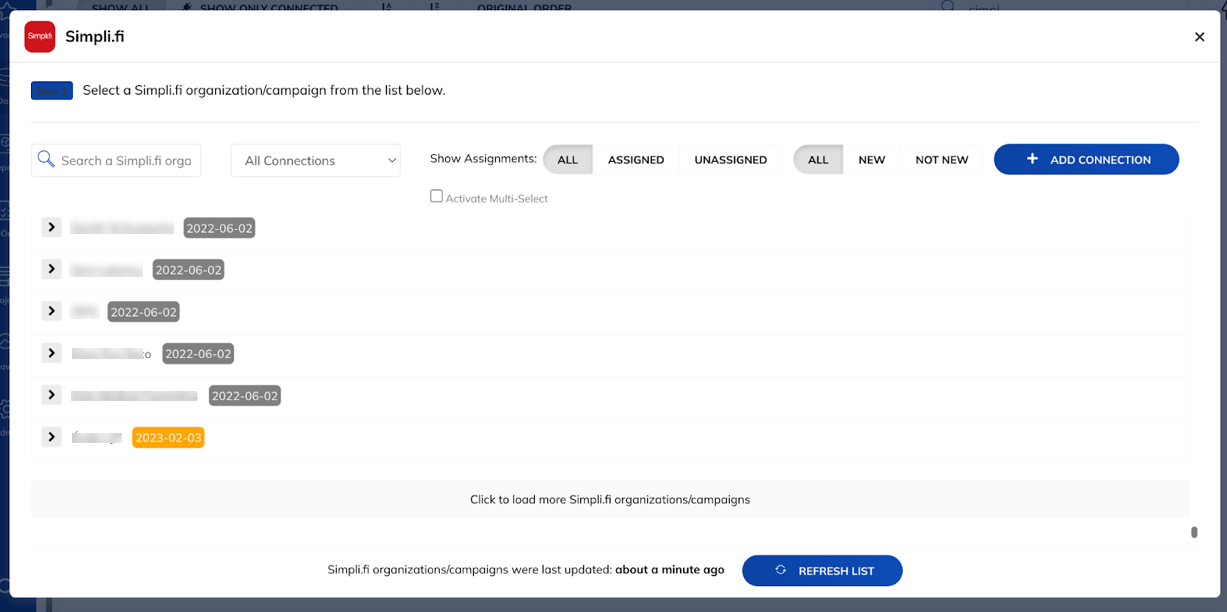This screenshot has width=1227, height=612.
Task: Click the "Simpli.fi" dialog title
Action: click(x=95, y=37)
